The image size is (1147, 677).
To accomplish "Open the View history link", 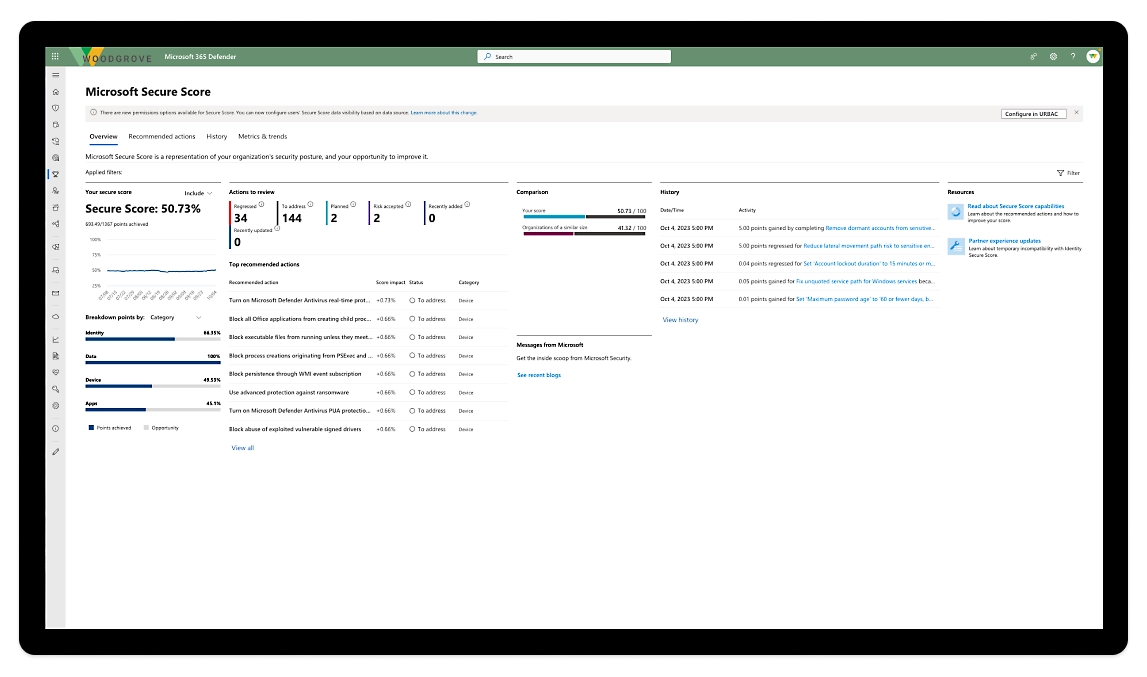I will click(x=680, y=320).
